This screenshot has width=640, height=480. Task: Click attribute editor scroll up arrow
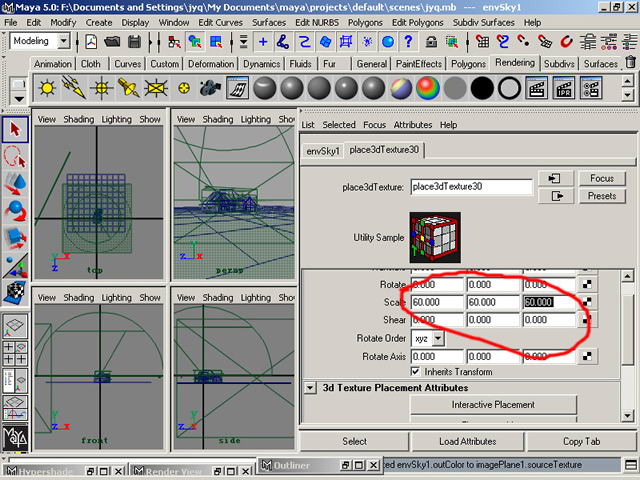pyautogui.click(x=627, y=276)
